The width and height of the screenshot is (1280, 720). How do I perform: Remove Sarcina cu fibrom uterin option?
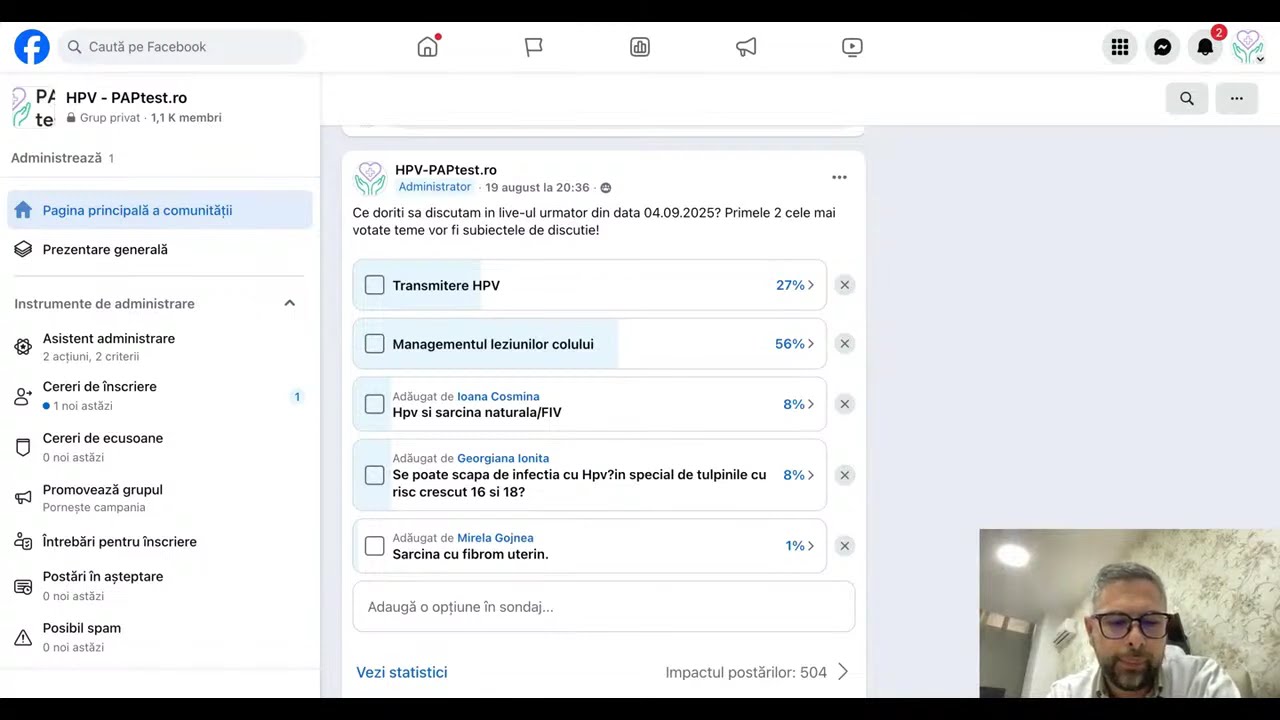pyautogui.click(x=845, y=546)
